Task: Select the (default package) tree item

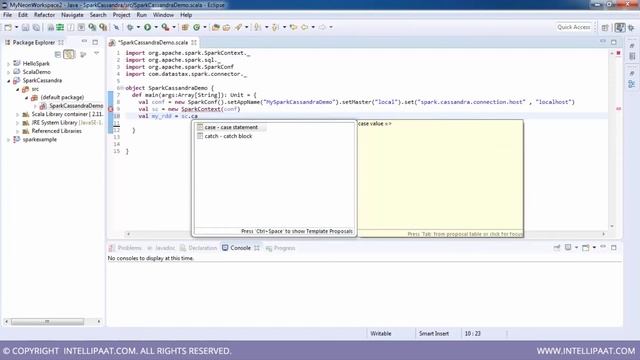Action: 58,98
